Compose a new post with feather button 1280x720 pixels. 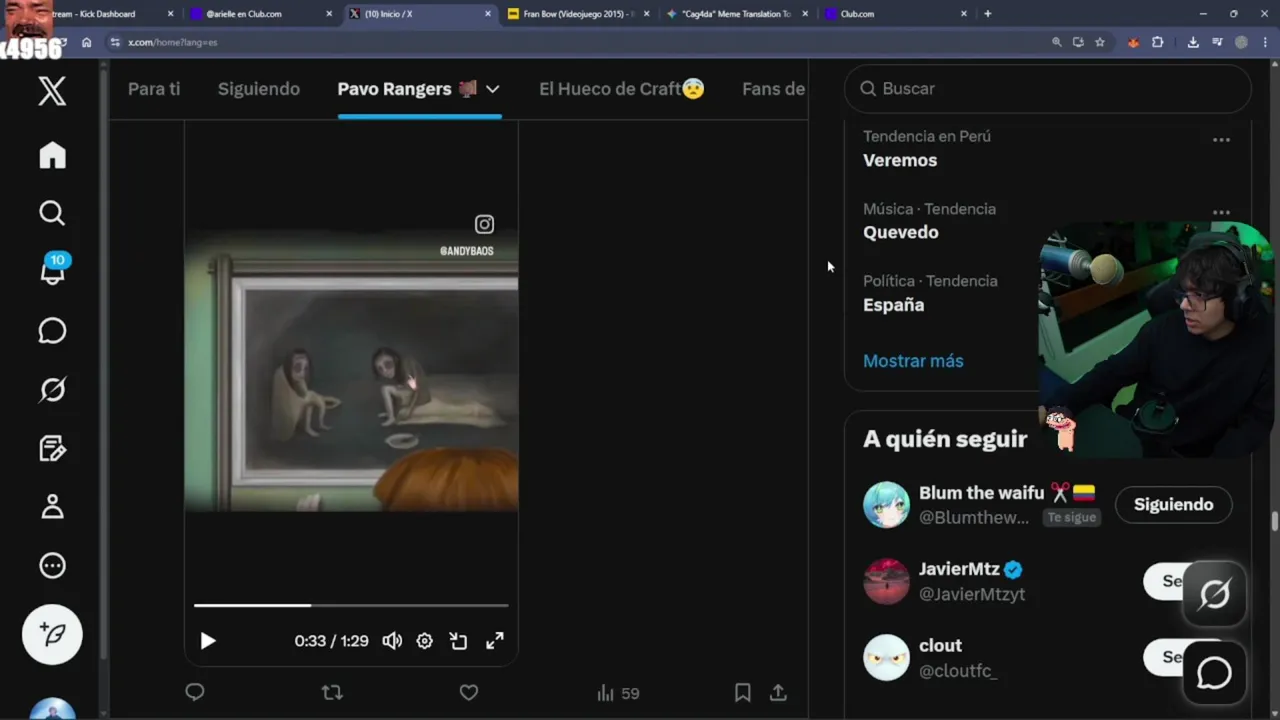pyautogui.click(x=52, y=634)
